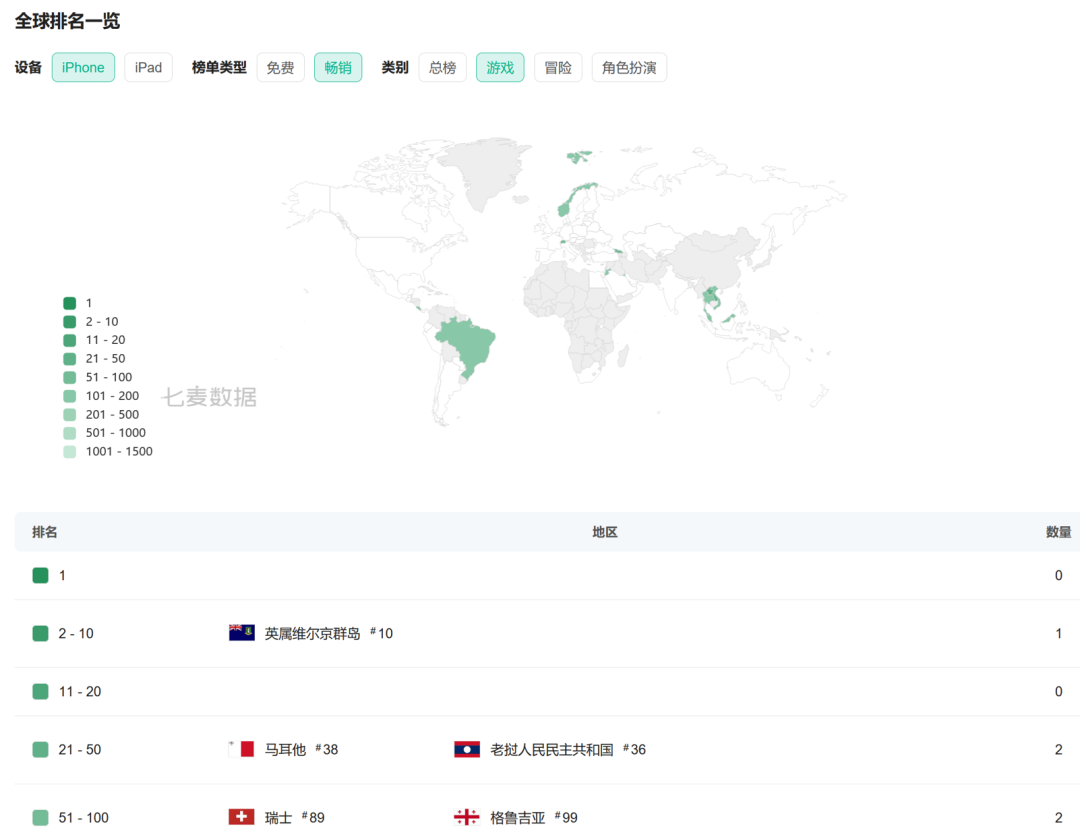Click the 501 - 1000 legend swatch
1080x837 pixels.
[70, 433]
